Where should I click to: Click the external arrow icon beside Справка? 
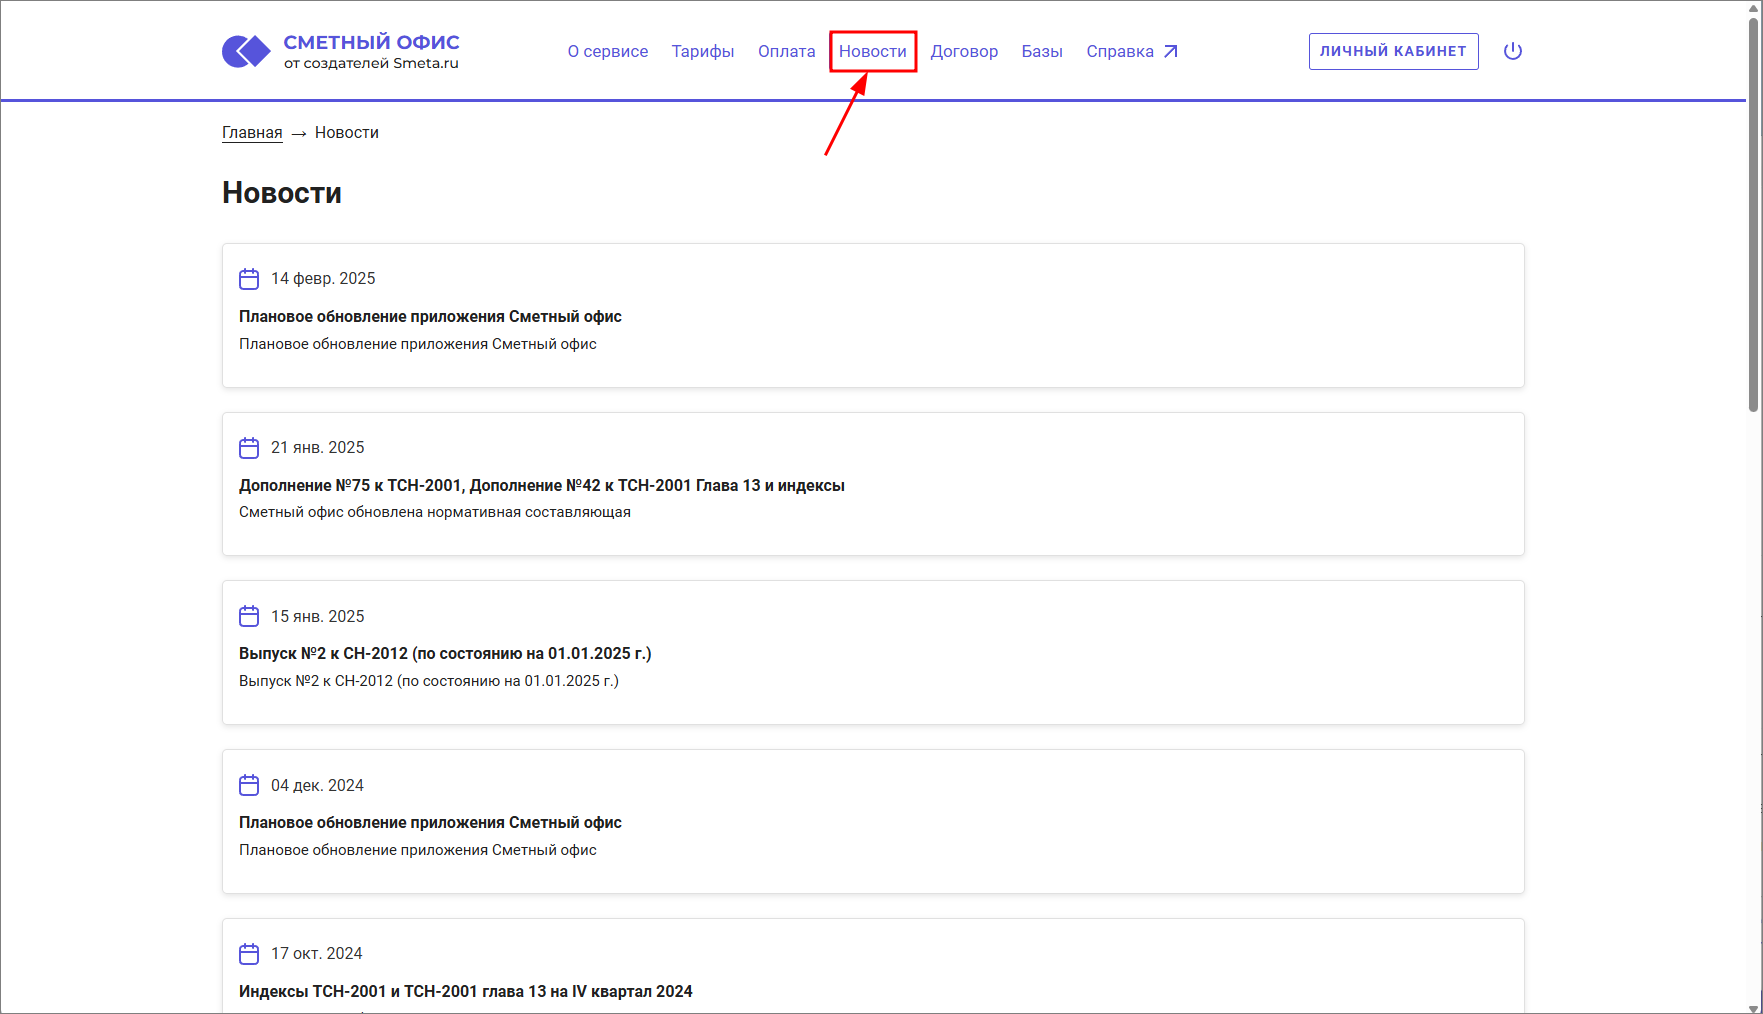coord(1171,51)
